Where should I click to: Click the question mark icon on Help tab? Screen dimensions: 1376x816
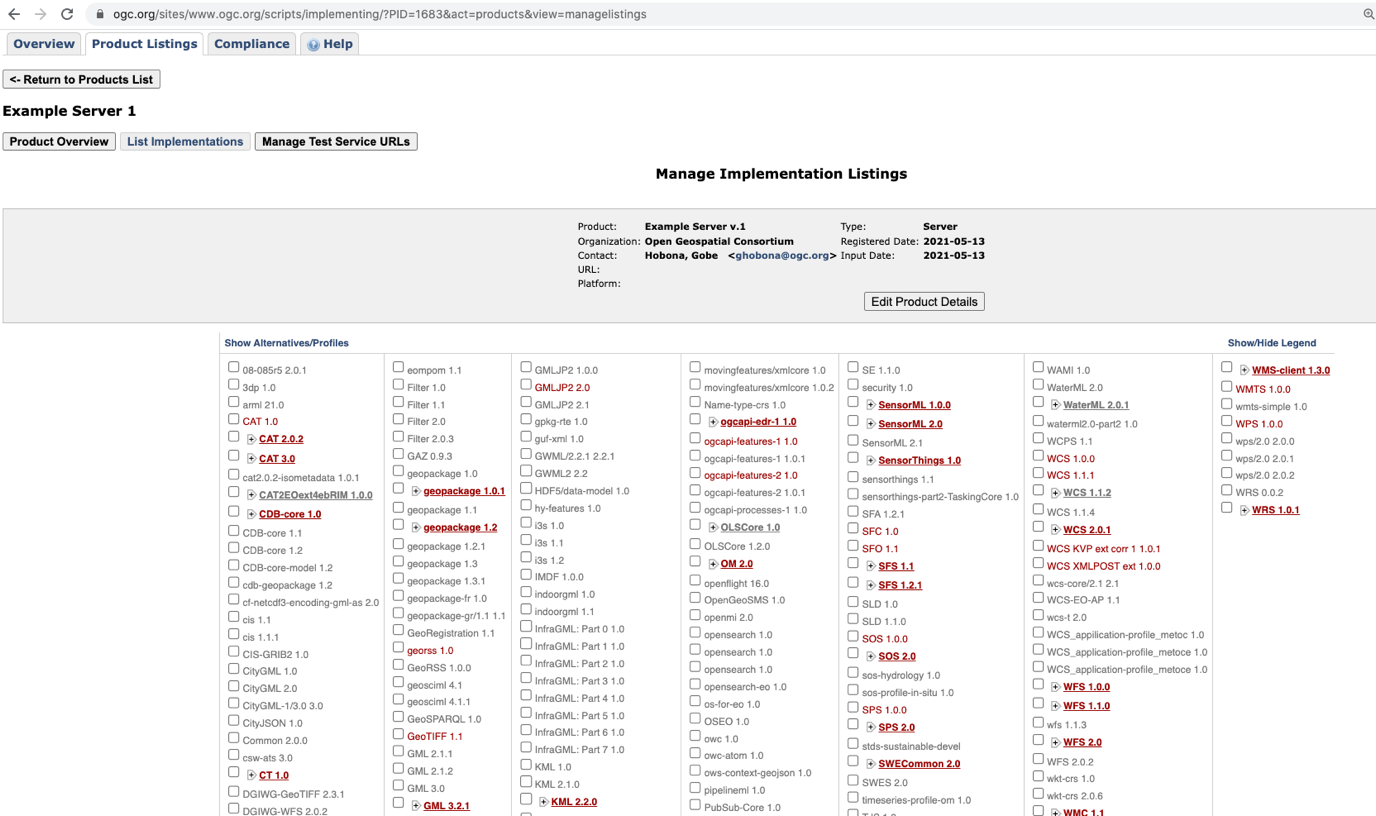click(313, 45)
